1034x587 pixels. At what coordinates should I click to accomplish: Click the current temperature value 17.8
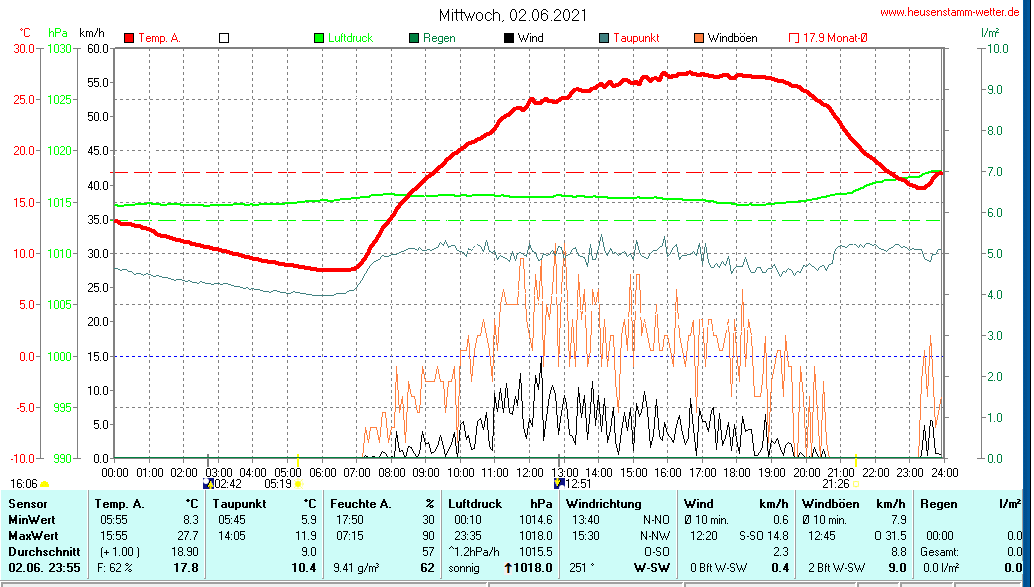(x=186, y=567)
